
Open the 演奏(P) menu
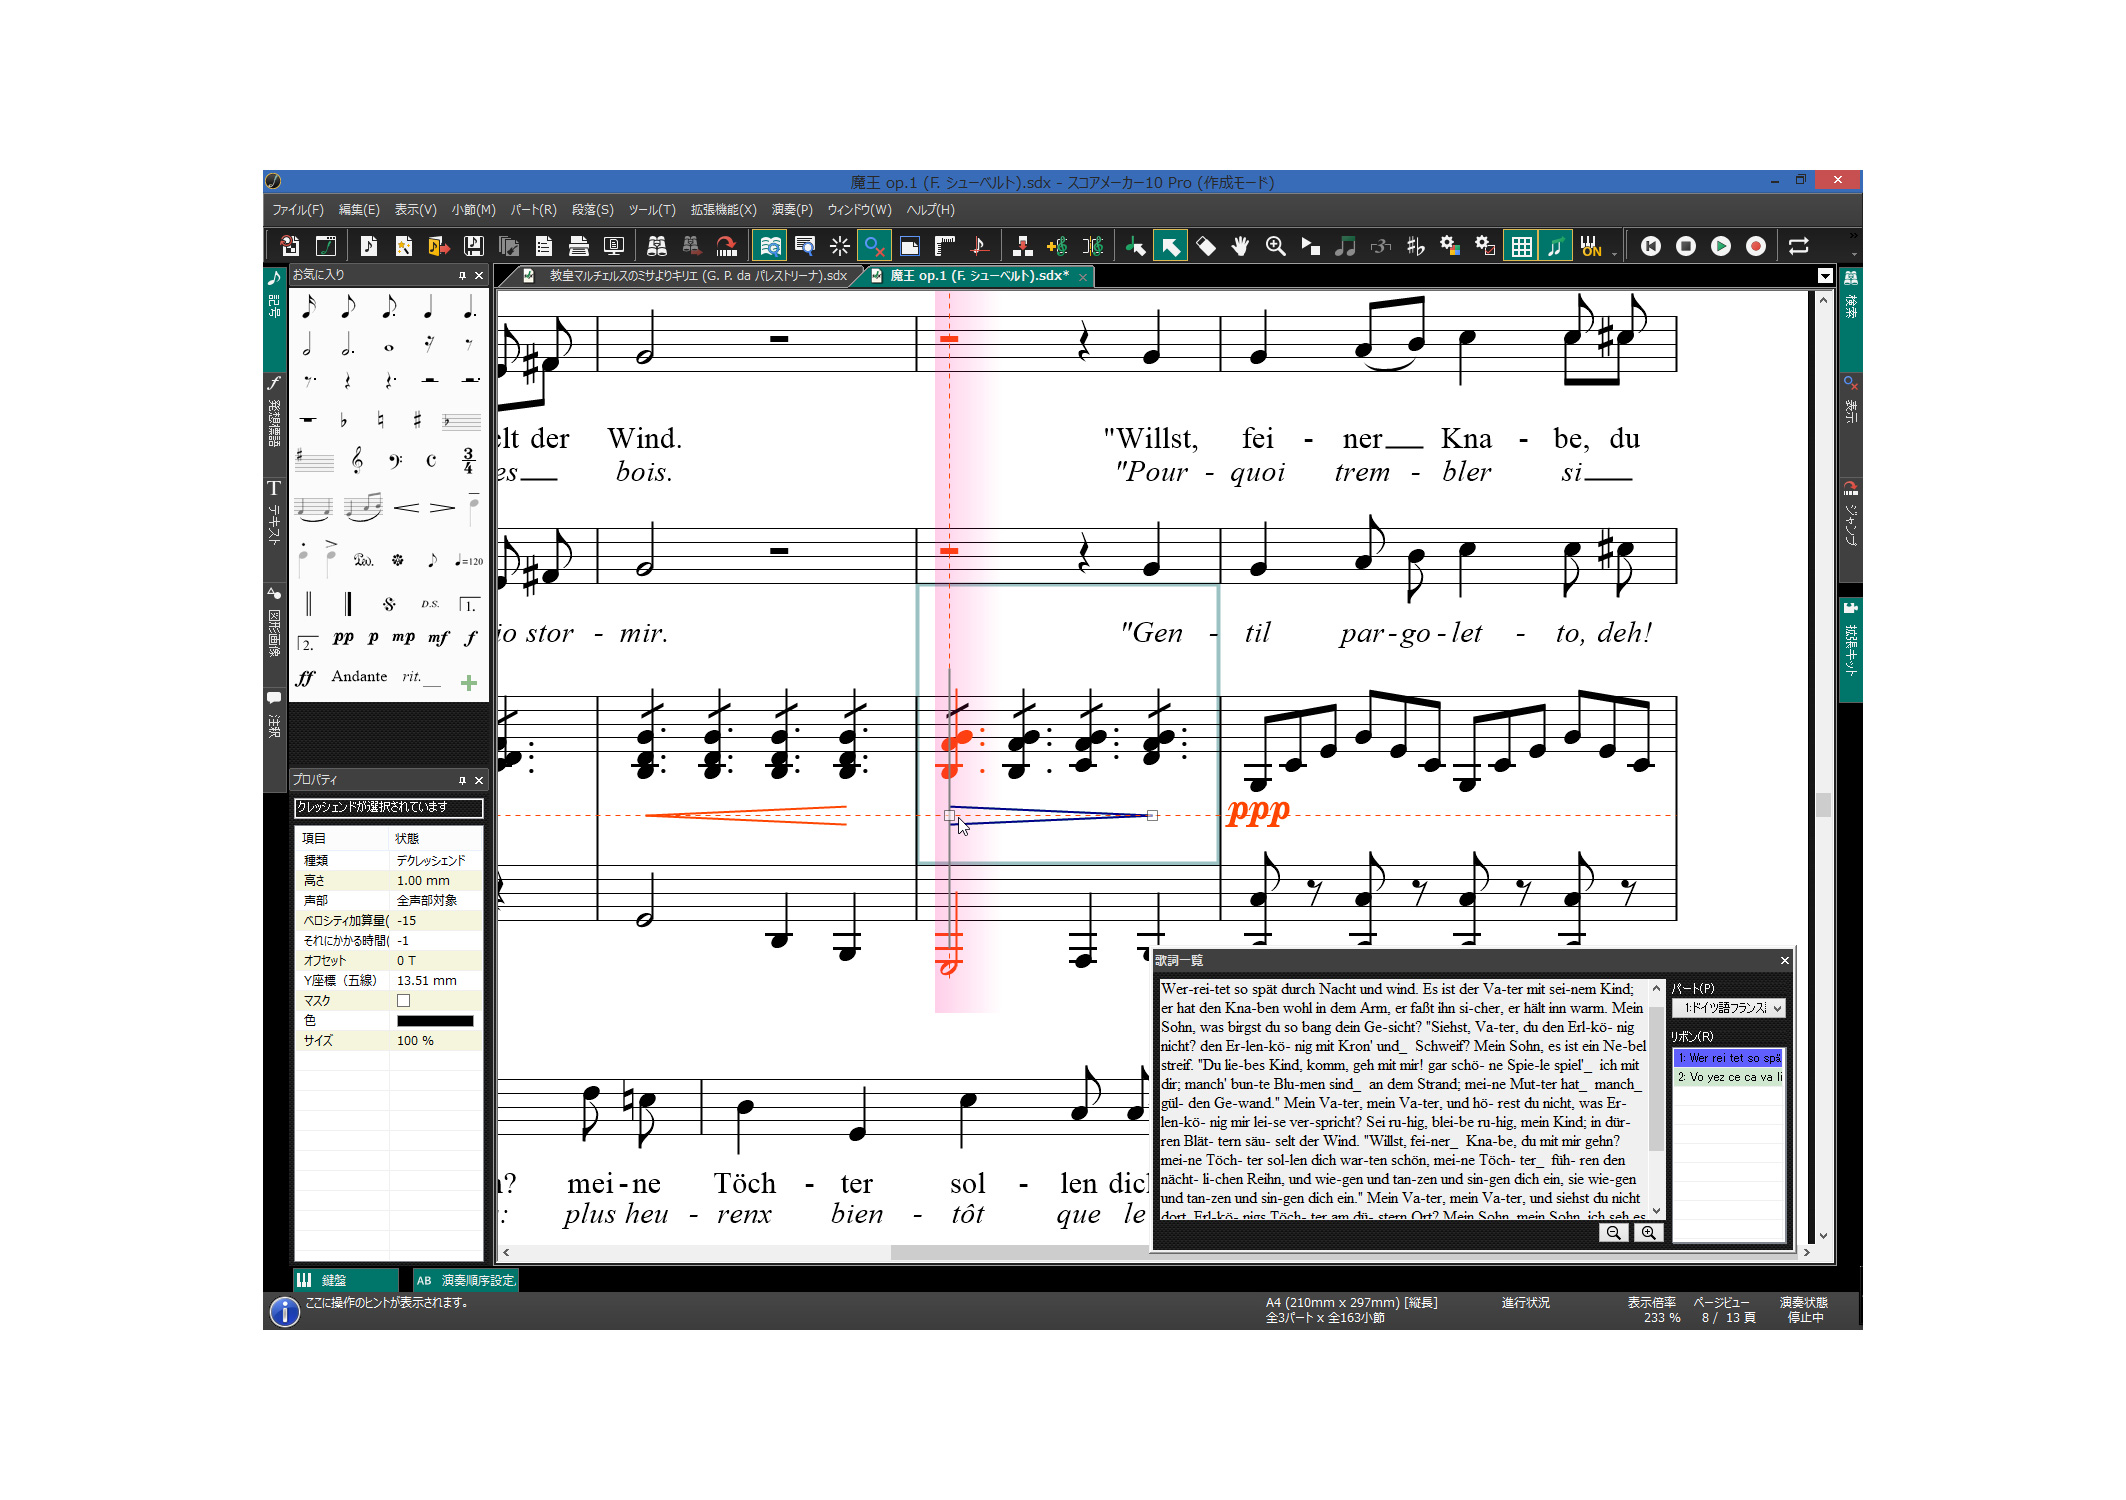(x=792, y=210)
